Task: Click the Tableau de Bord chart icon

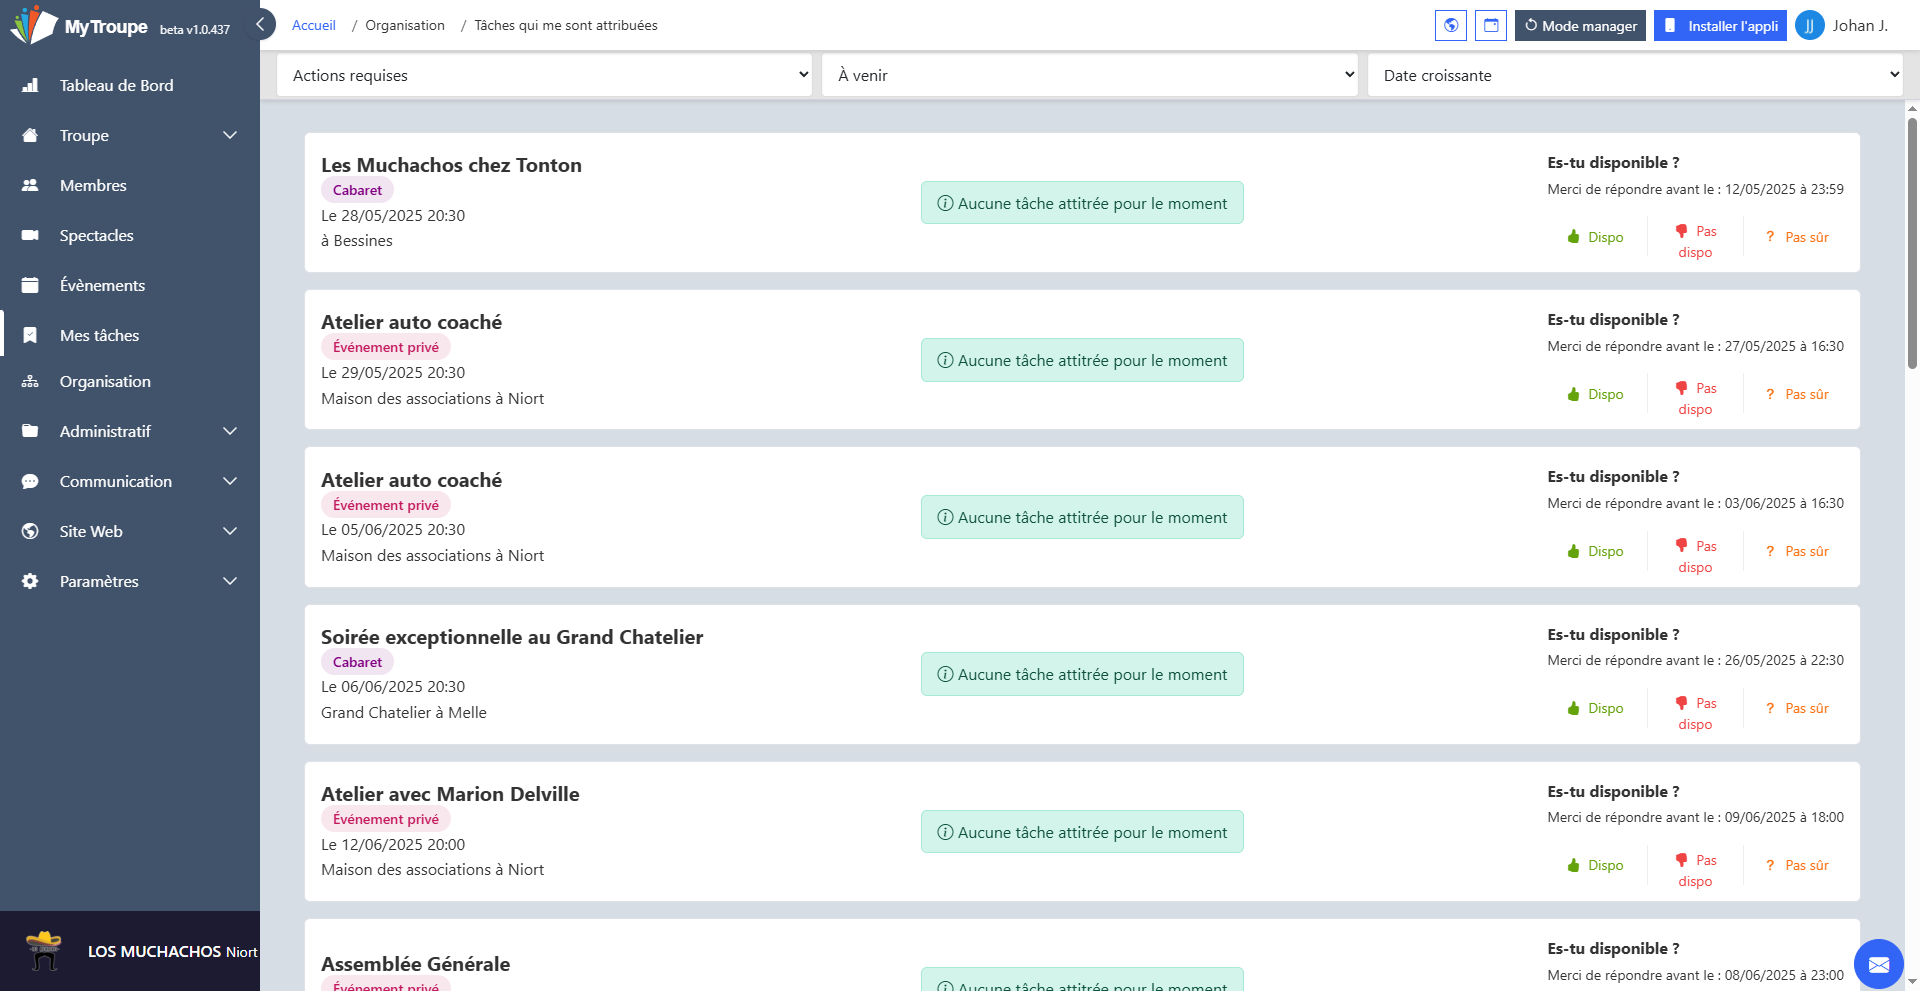Action: [30, 85]
